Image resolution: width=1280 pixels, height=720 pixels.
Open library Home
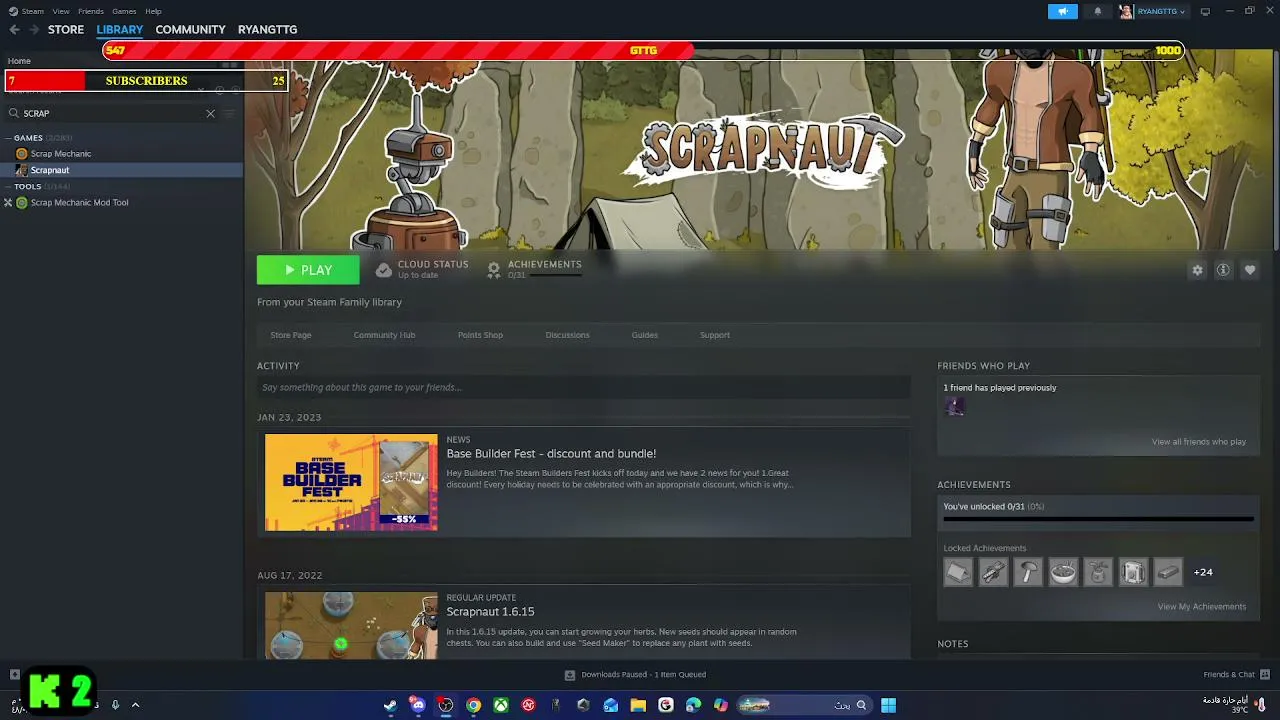point(19,61)
